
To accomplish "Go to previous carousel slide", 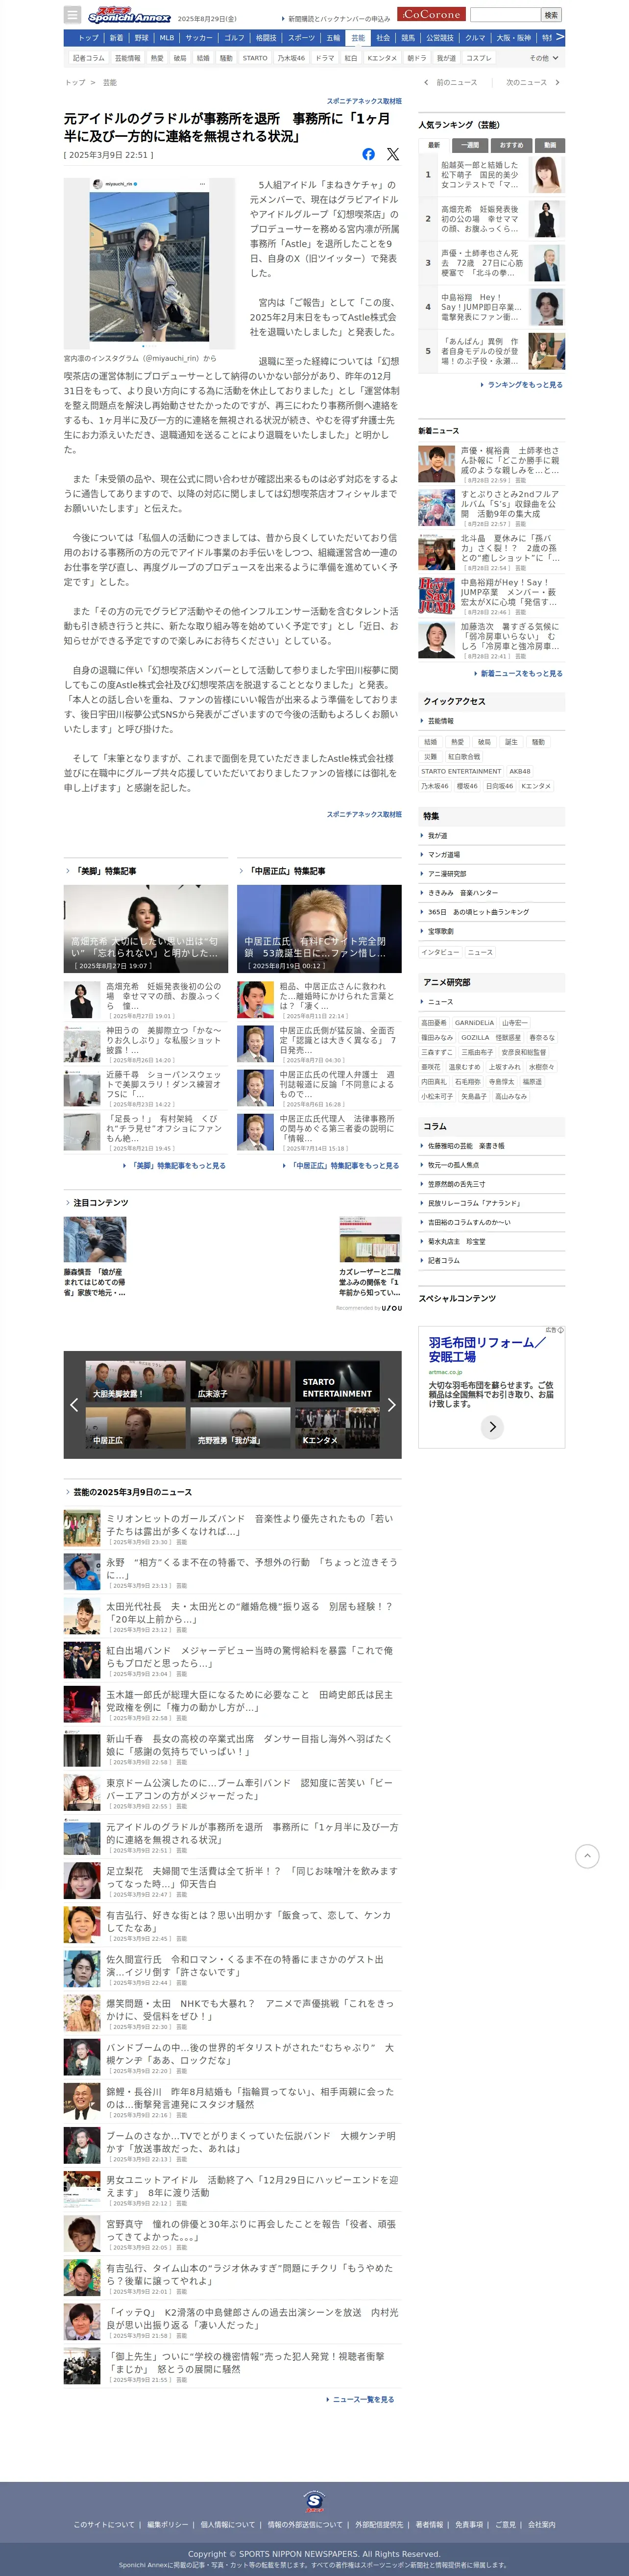I will click(x=74, y=1405).
